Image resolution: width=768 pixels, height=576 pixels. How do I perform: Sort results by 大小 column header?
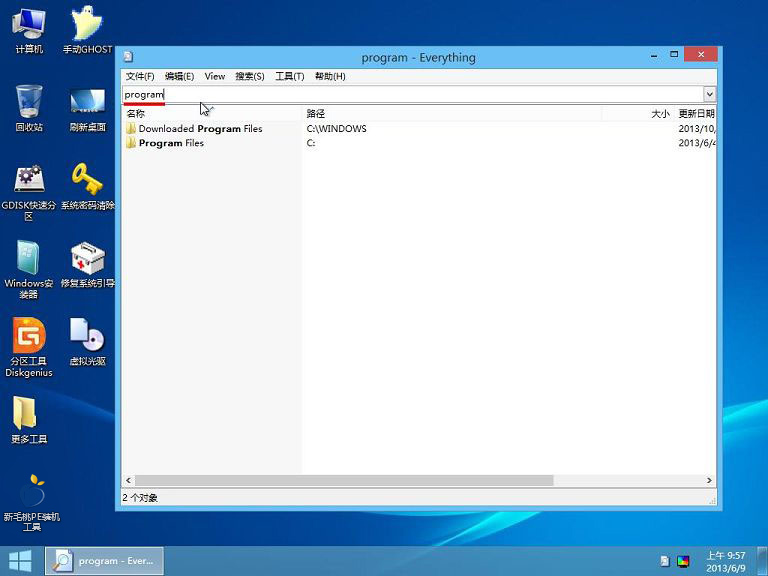(638, 114)
